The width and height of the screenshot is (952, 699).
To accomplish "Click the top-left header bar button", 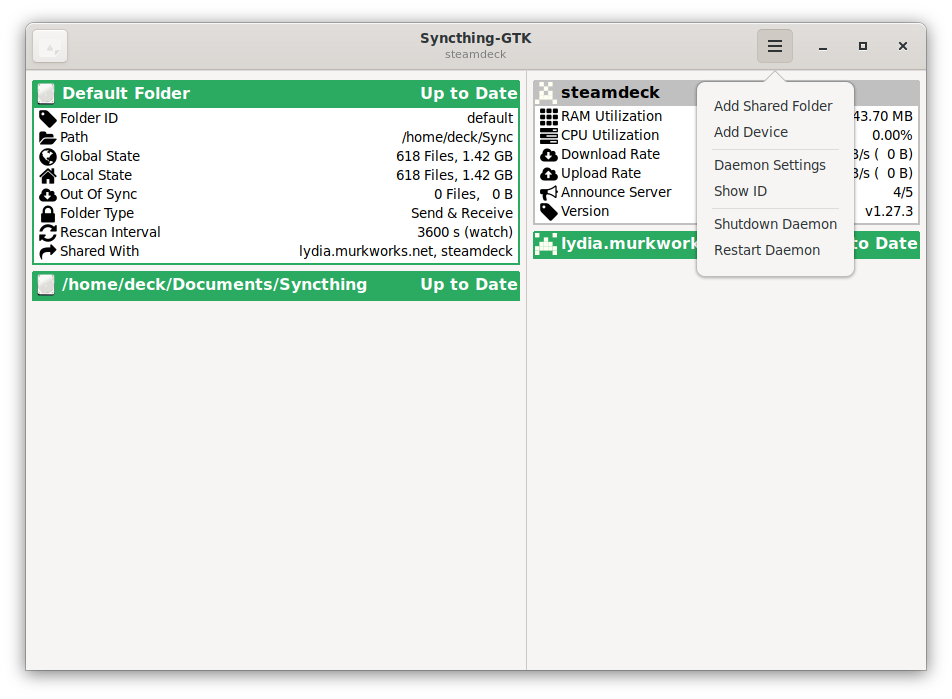I will [x=50, y=46].
